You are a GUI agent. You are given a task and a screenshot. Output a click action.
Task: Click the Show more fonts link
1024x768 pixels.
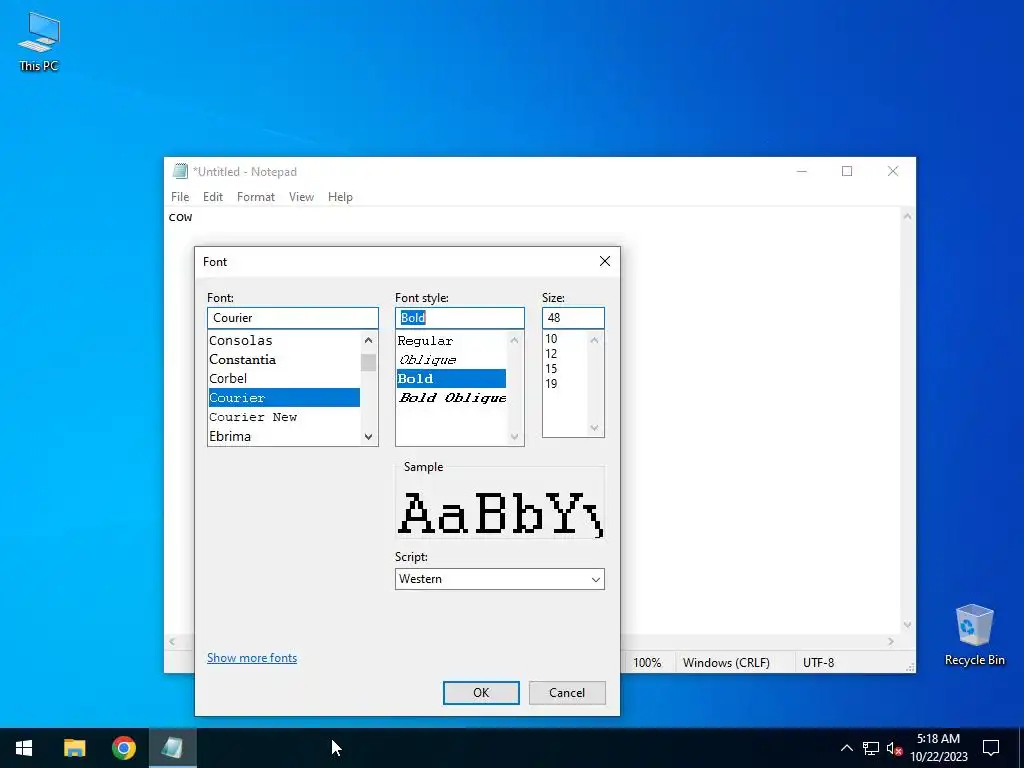point(252,658)
